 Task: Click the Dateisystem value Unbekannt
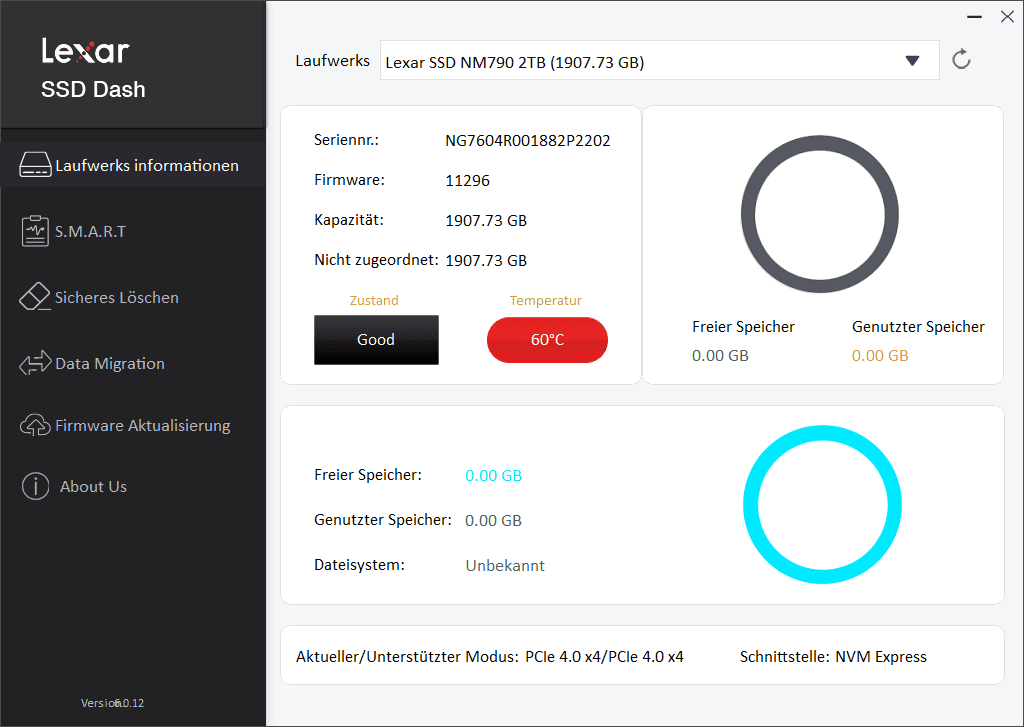click(x=505, y=566)
